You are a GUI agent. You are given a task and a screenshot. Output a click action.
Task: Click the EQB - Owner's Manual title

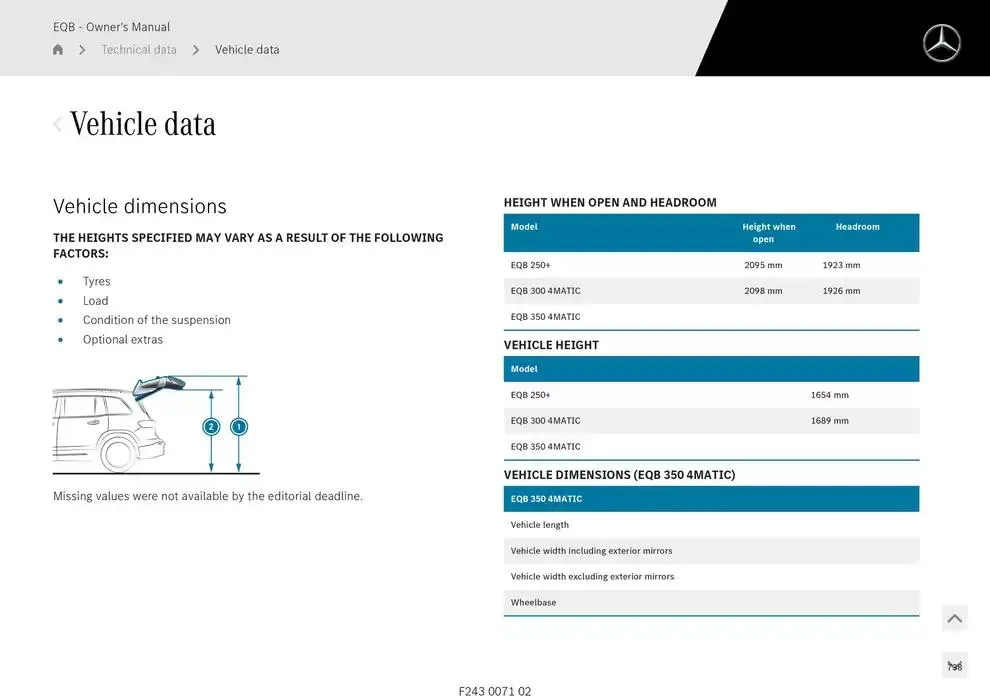tap(111, 27)
